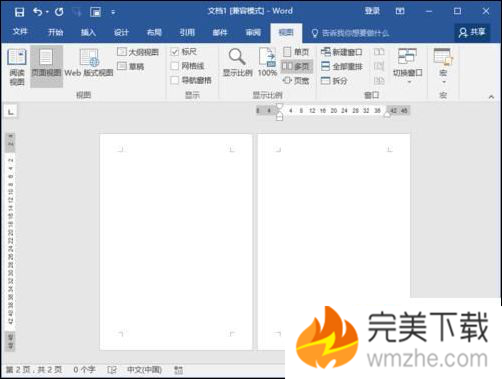Select Print Layout page view
The height and width of the screenshot is (379, 502).
click(46, 66)
